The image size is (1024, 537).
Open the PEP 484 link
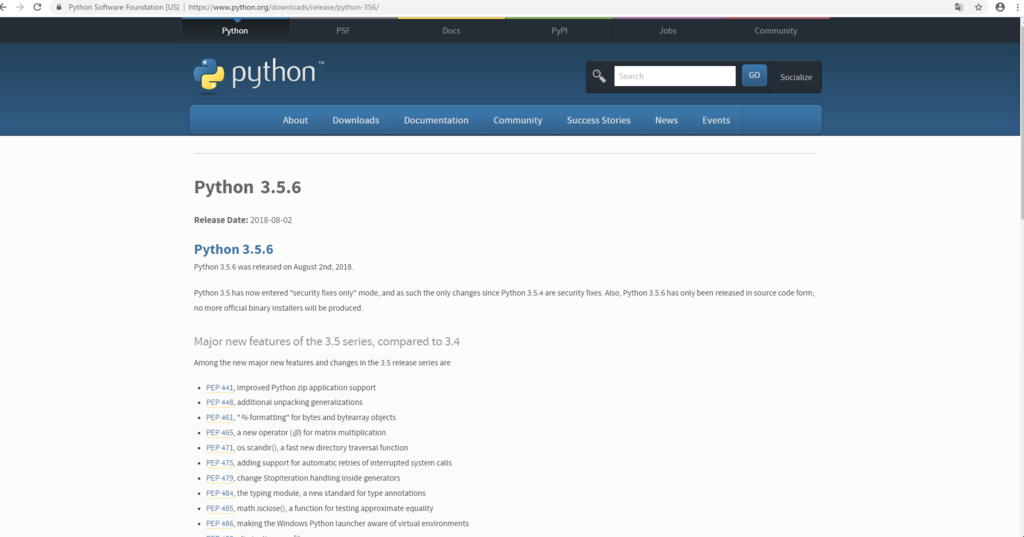click(x=219, y=493)
